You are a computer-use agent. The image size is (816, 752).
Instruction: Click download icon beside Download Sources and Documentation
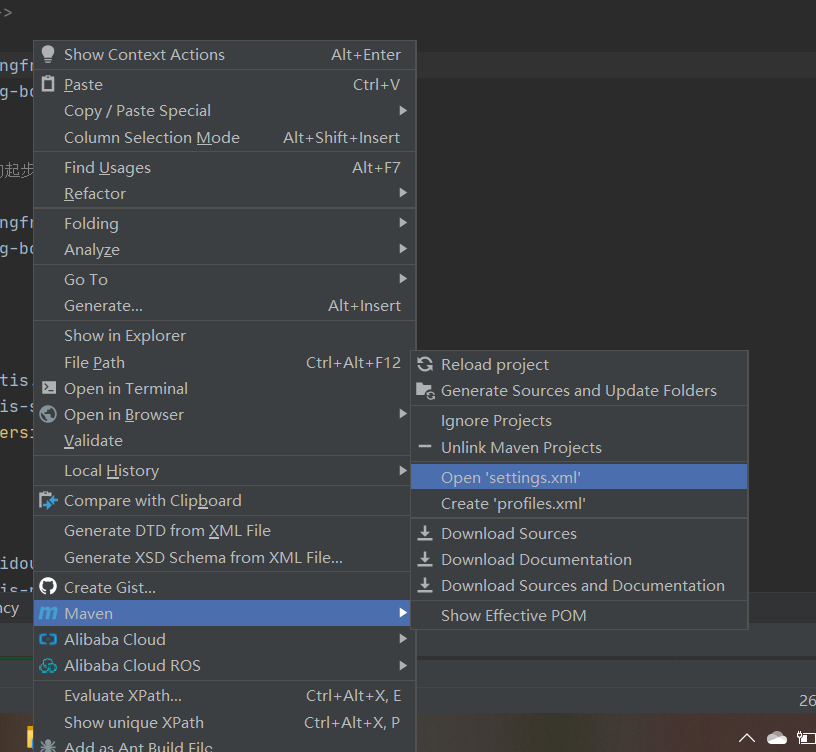[x=425, y=585]
